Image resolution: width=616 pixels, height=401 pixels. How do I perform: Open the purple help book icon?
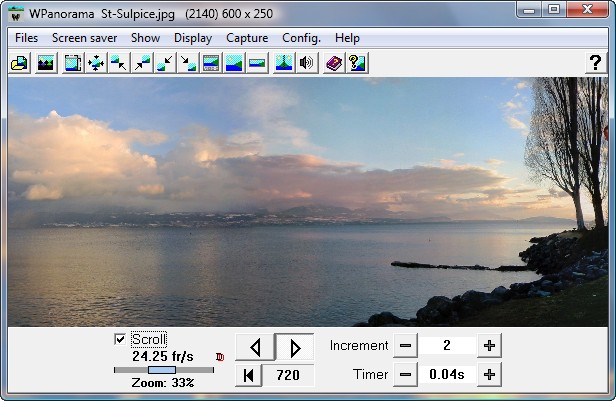334,63
